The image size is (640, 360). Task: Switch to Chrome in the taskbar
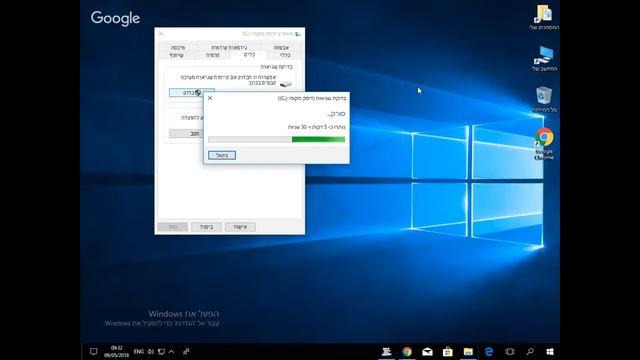(407, 351)
